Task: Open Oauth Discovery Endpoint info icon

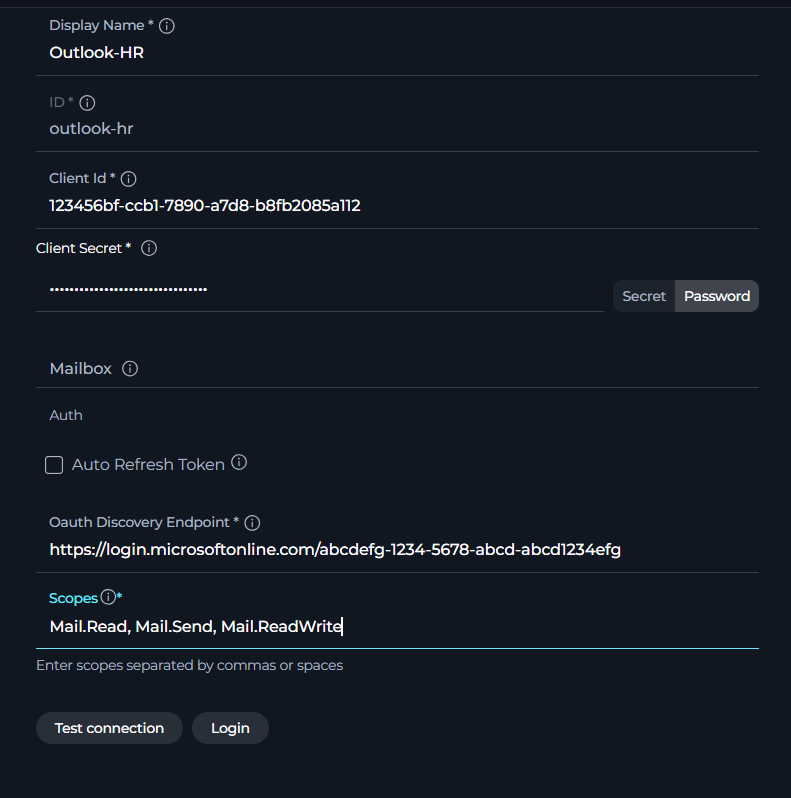Action: point(252,523)
